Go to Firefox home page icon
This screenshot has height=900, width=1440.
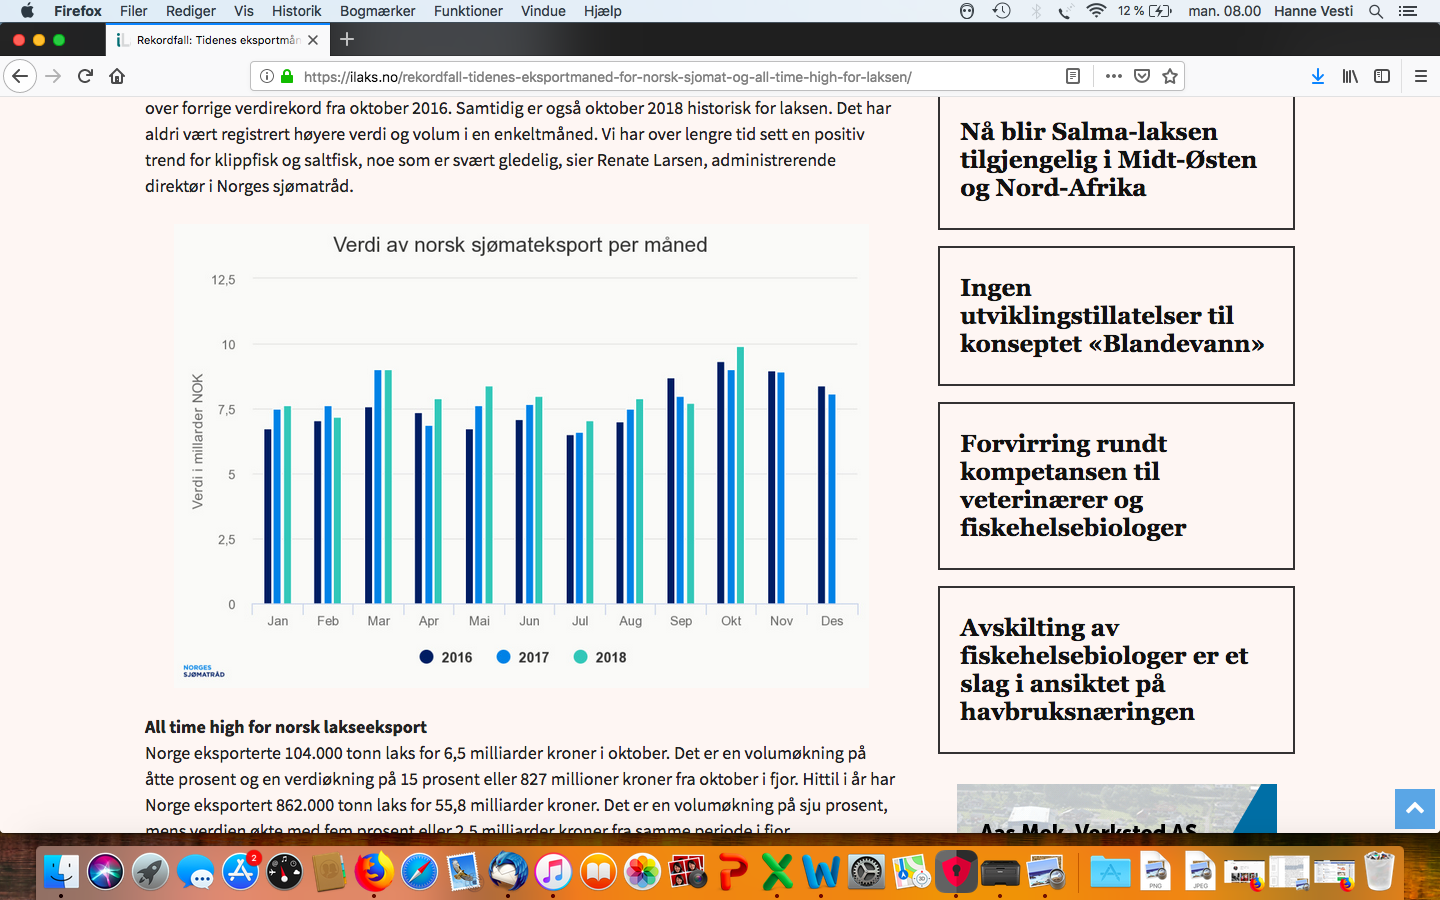(117, 76)
